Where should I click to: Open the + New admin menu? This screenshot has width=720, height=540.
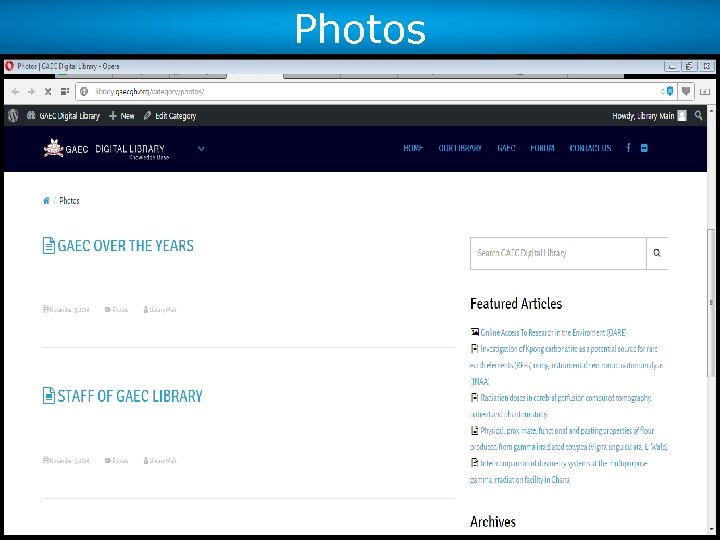point(122,116)
